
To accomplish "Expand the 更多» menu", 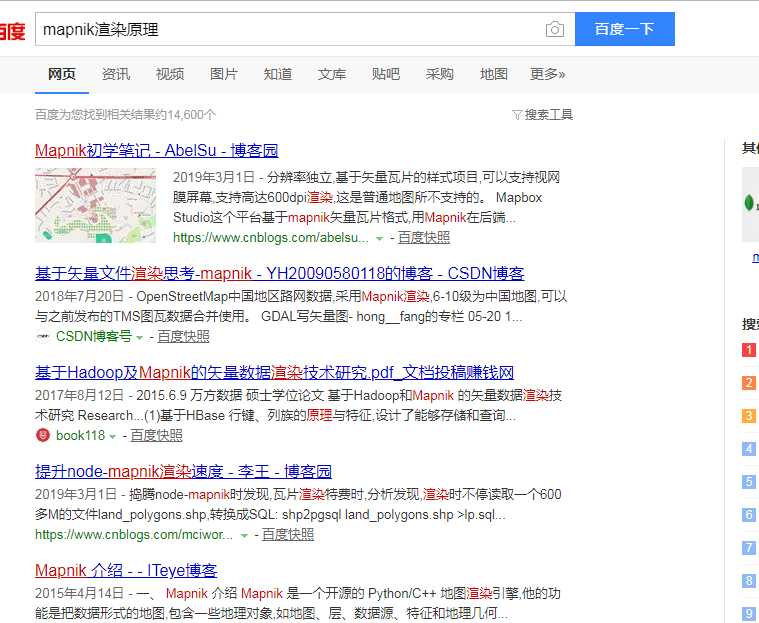I will pos(547,74).
